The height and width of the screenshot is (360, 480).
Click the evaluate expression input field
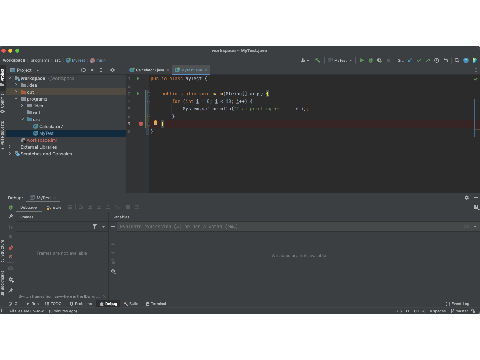290,227
